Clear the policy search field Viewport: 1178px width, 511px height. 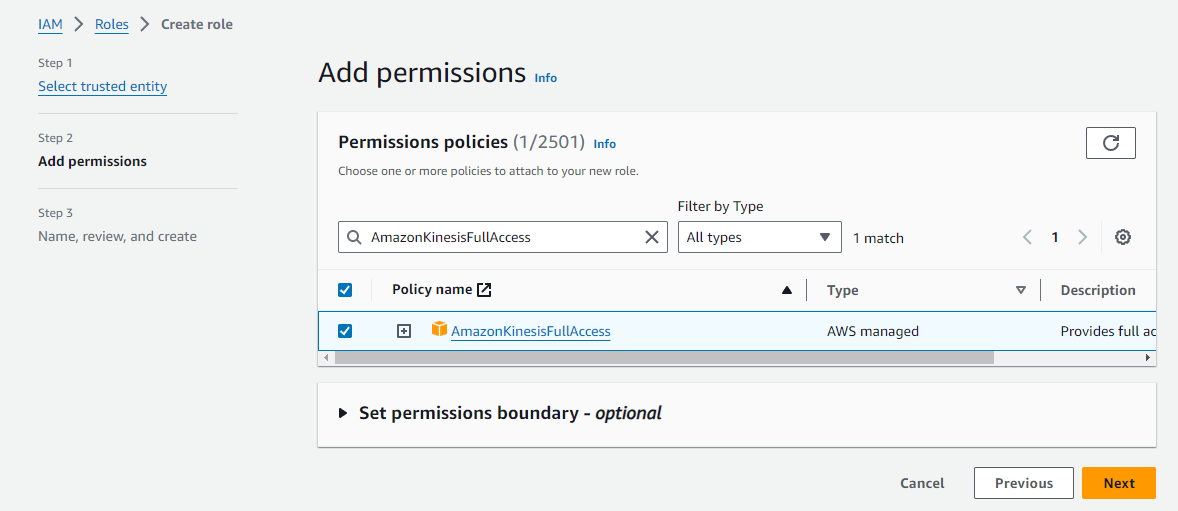coord(651,237)
